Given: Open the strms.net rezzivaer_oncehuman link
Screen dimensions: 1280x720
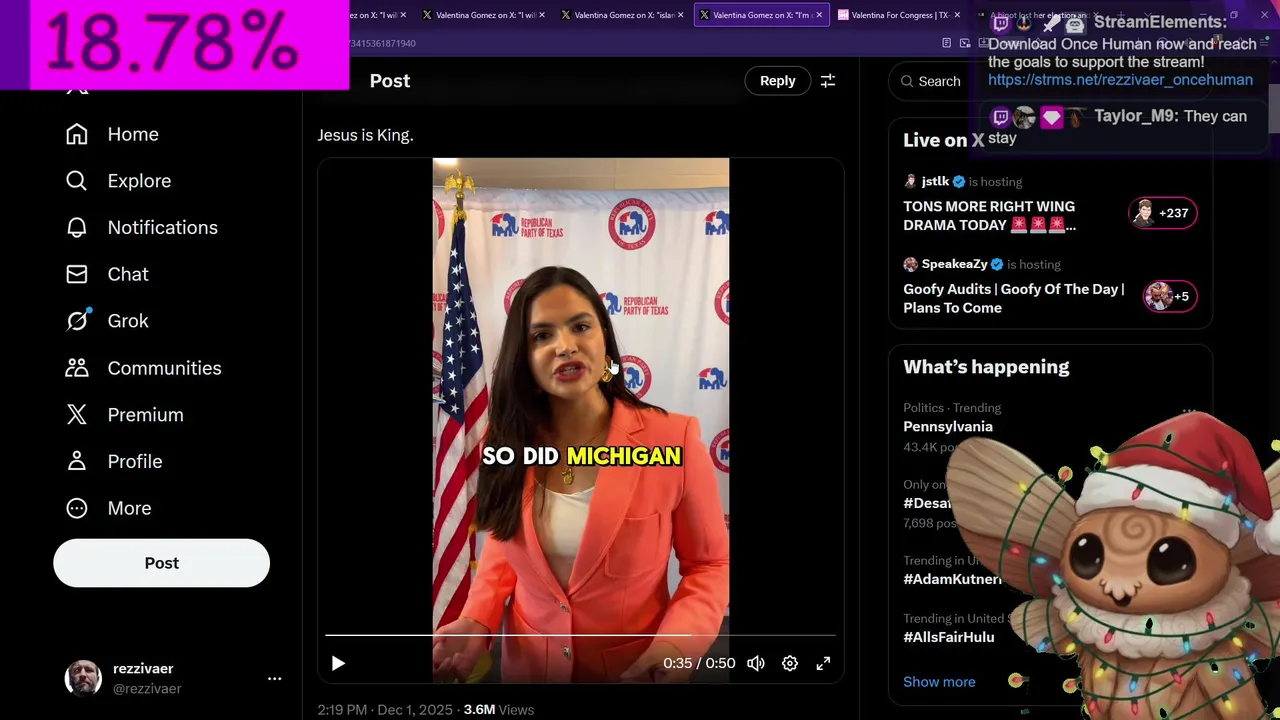Looking at the screenshot, I should 1120,80.
